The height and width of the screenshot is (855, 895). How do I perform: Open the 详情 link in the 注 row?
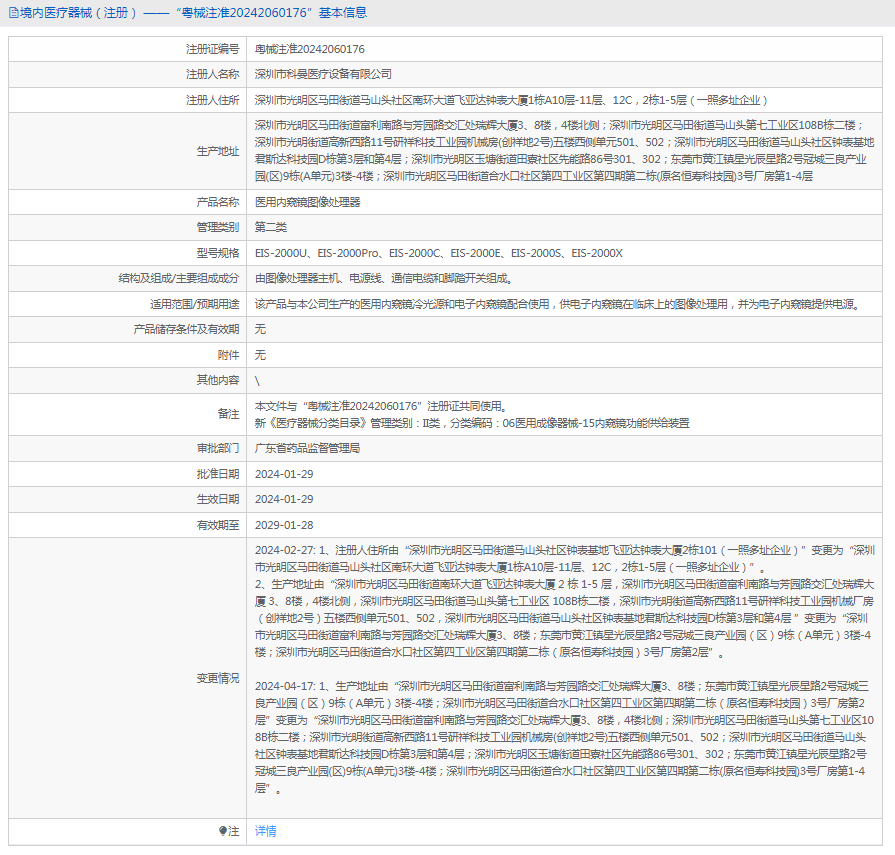[265, 831]
